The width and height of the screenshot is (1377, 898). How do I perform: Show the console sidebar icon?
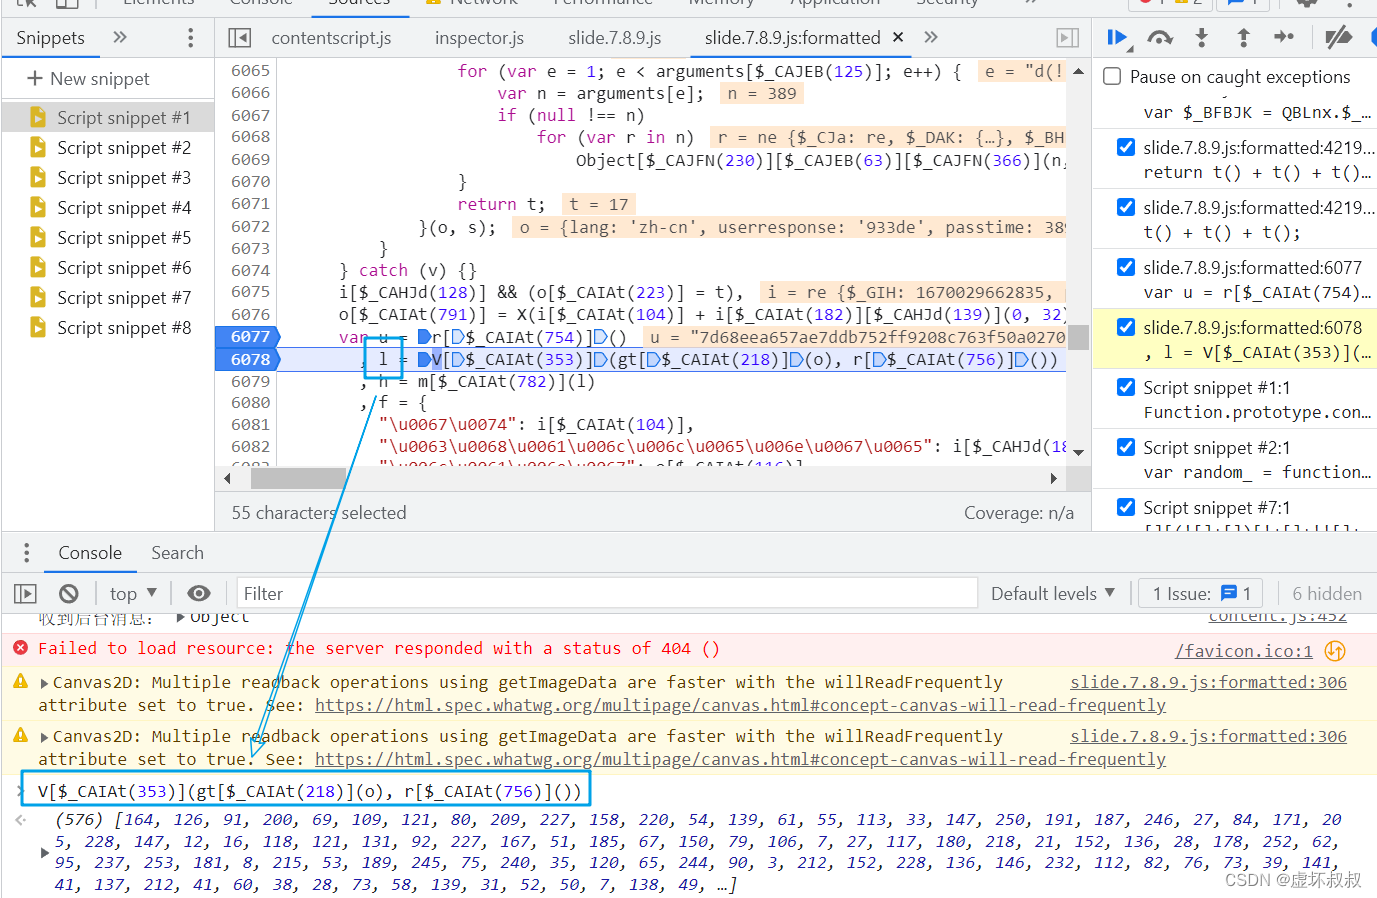[26, 593]
